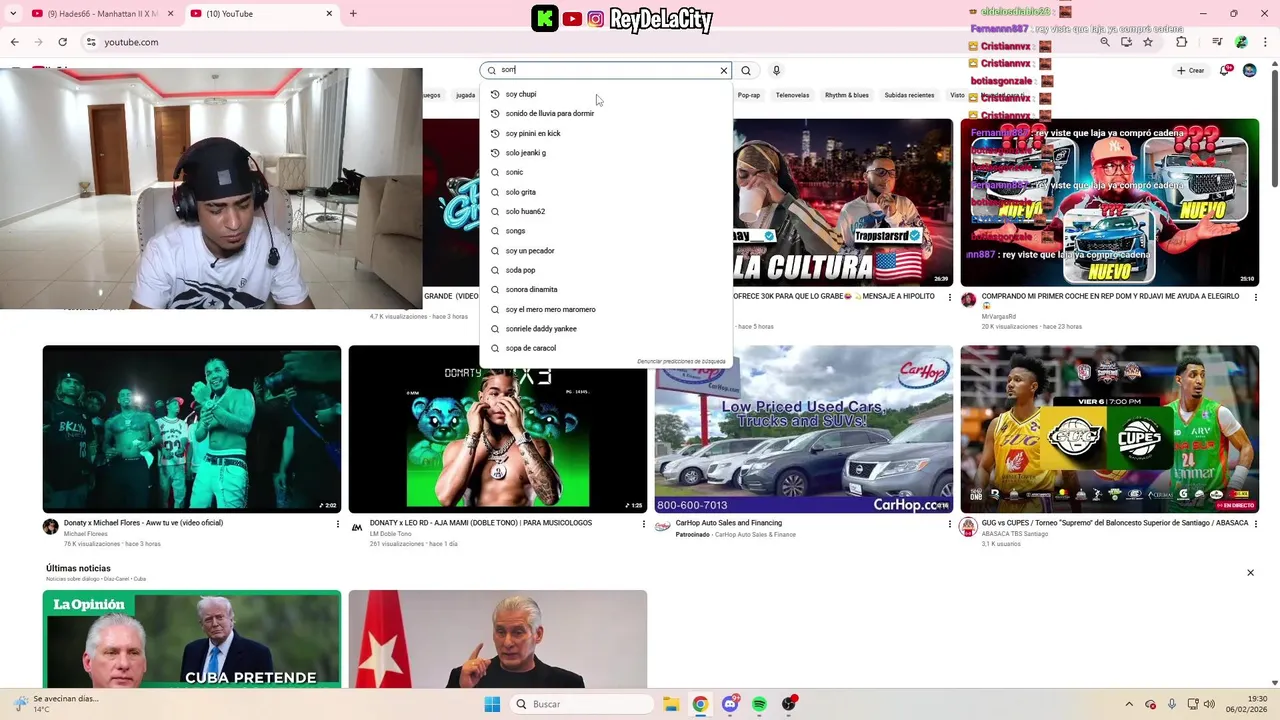The height and width of the screenshot is (720, 1280).
Task: Open Michael Flores channel link
Action: point(85,534)
